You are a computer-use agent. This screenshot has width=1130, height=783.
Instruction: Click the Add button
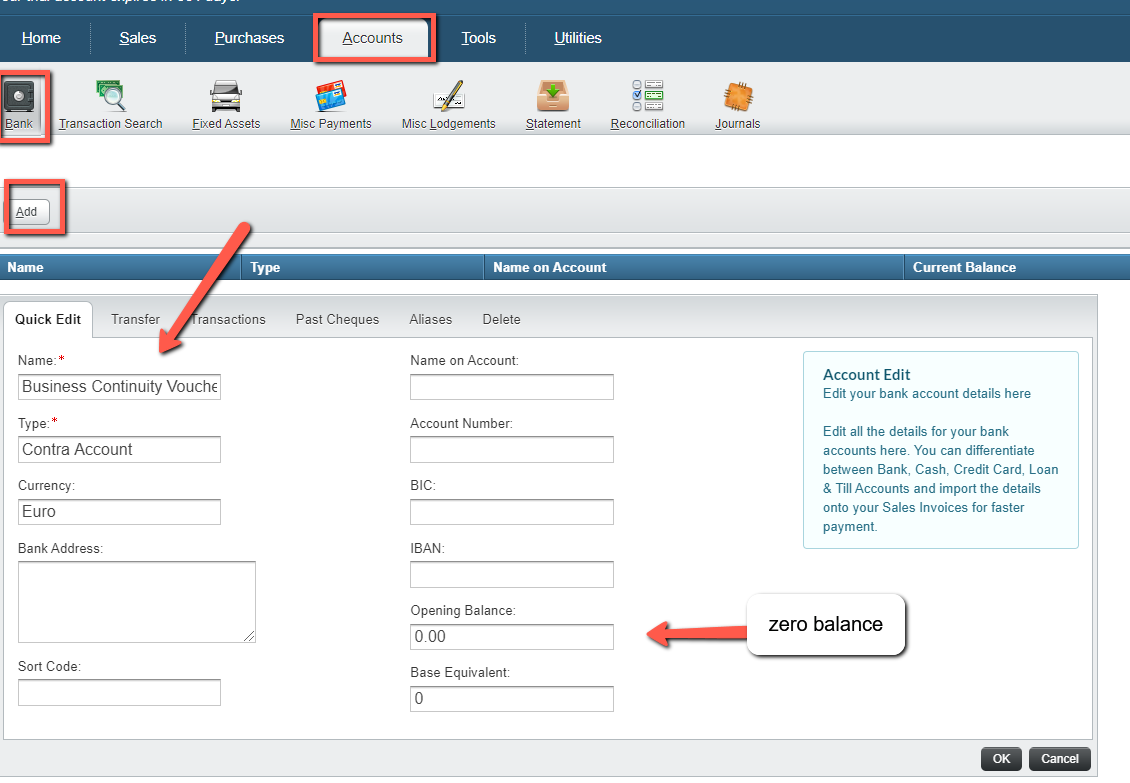pyautogui.click(x=27, y=211)
